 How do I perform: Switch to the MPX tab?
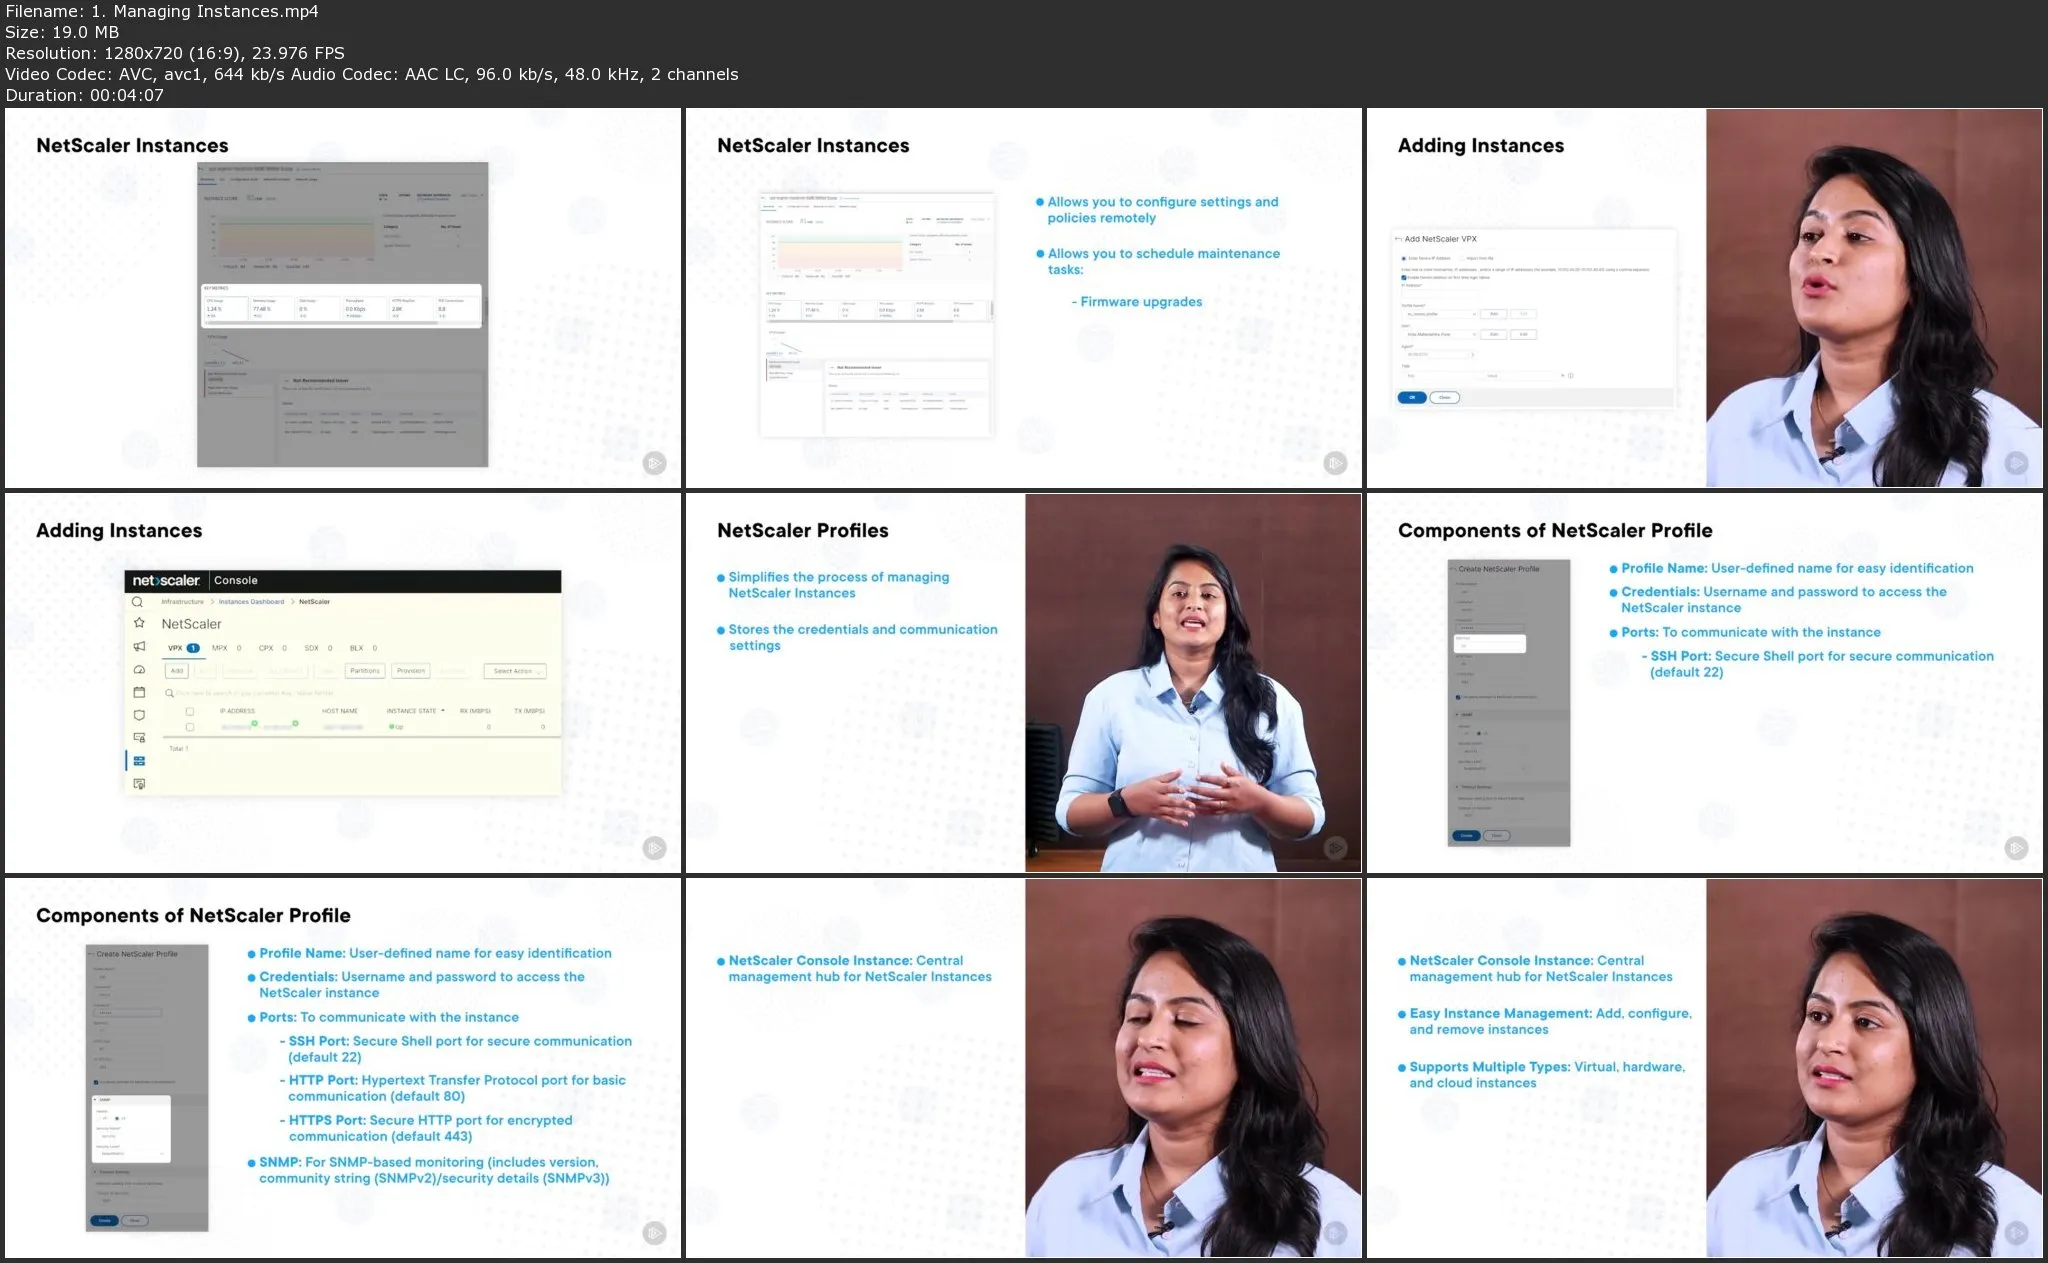click(220, 648)
